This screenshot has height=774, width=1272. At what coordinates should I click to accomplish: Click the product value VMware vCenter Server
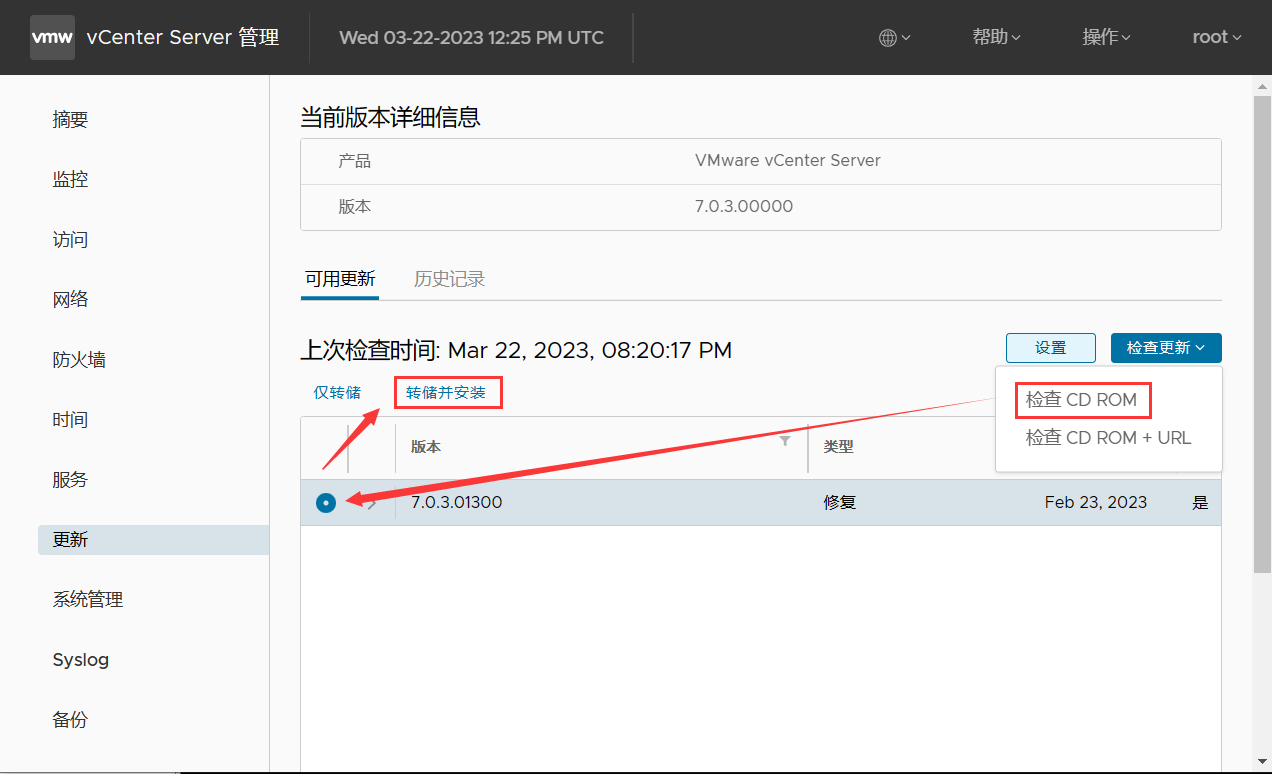pos(788,160)
